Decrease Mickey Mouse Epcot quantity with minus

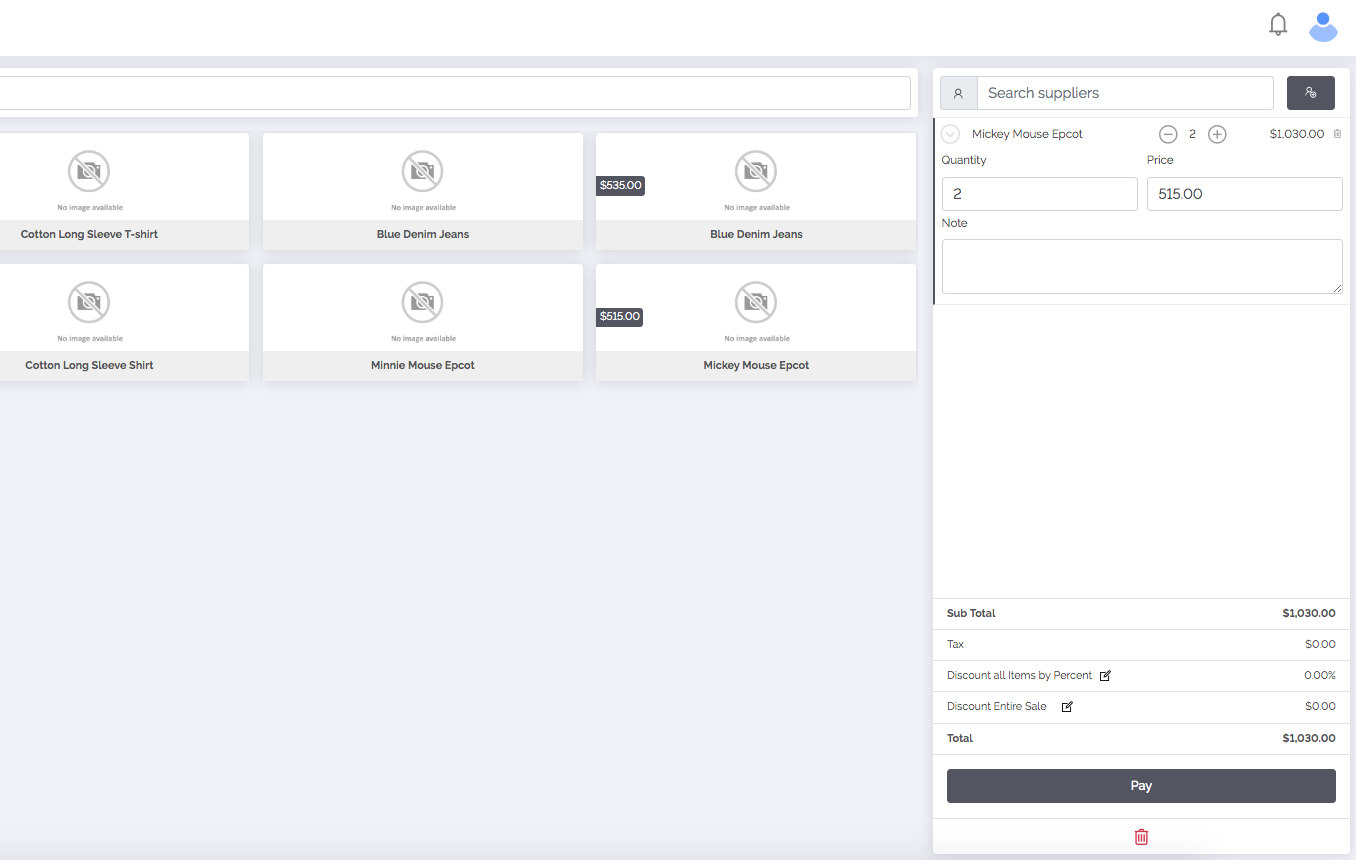1168,134
